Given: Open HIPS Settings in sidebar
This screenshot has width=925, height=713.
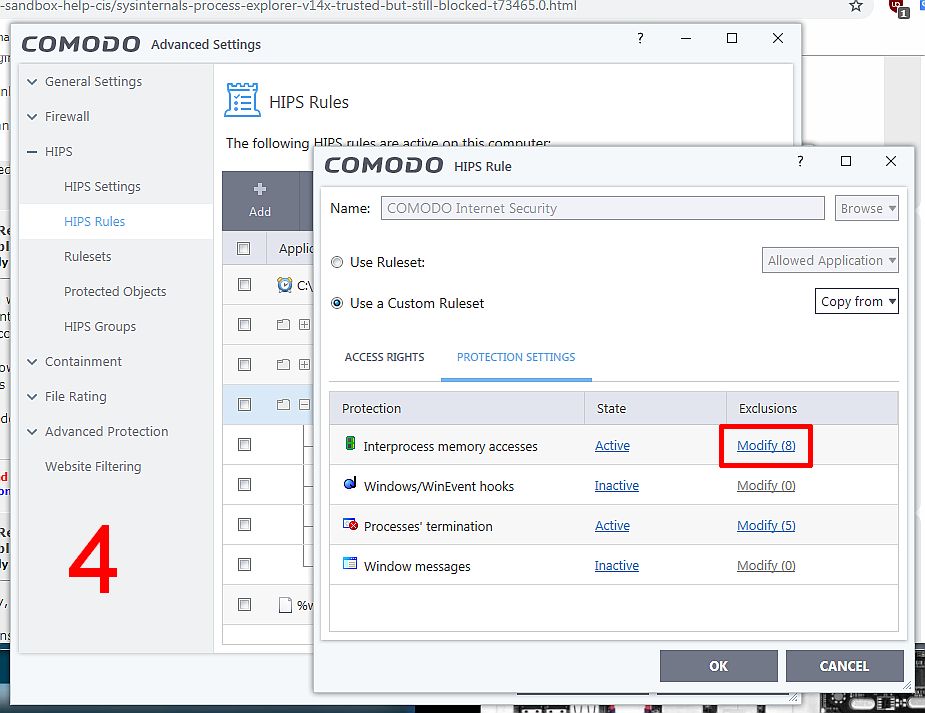Looking at the screenshot, I should [x=103, y=186].
